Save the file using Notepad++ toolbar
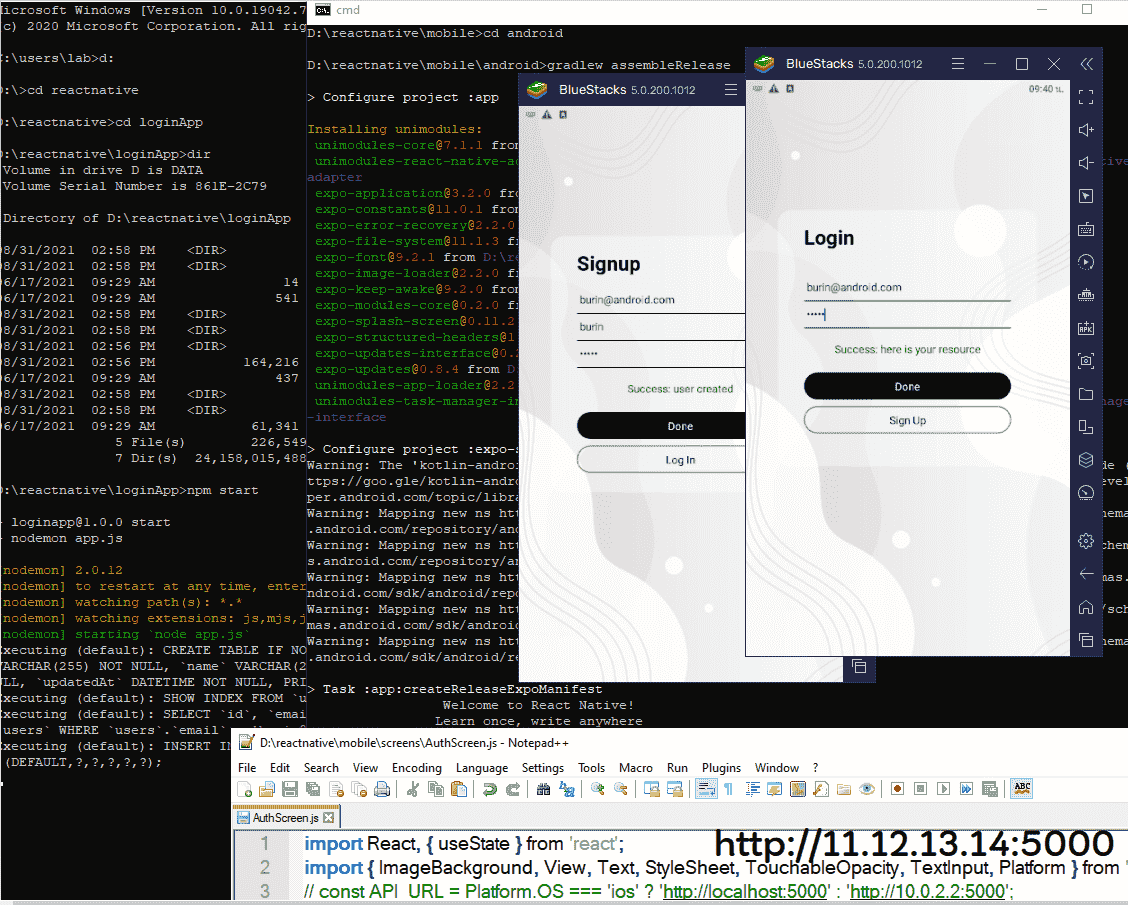This screenshot has width=1128, height=905. point(290,789)
